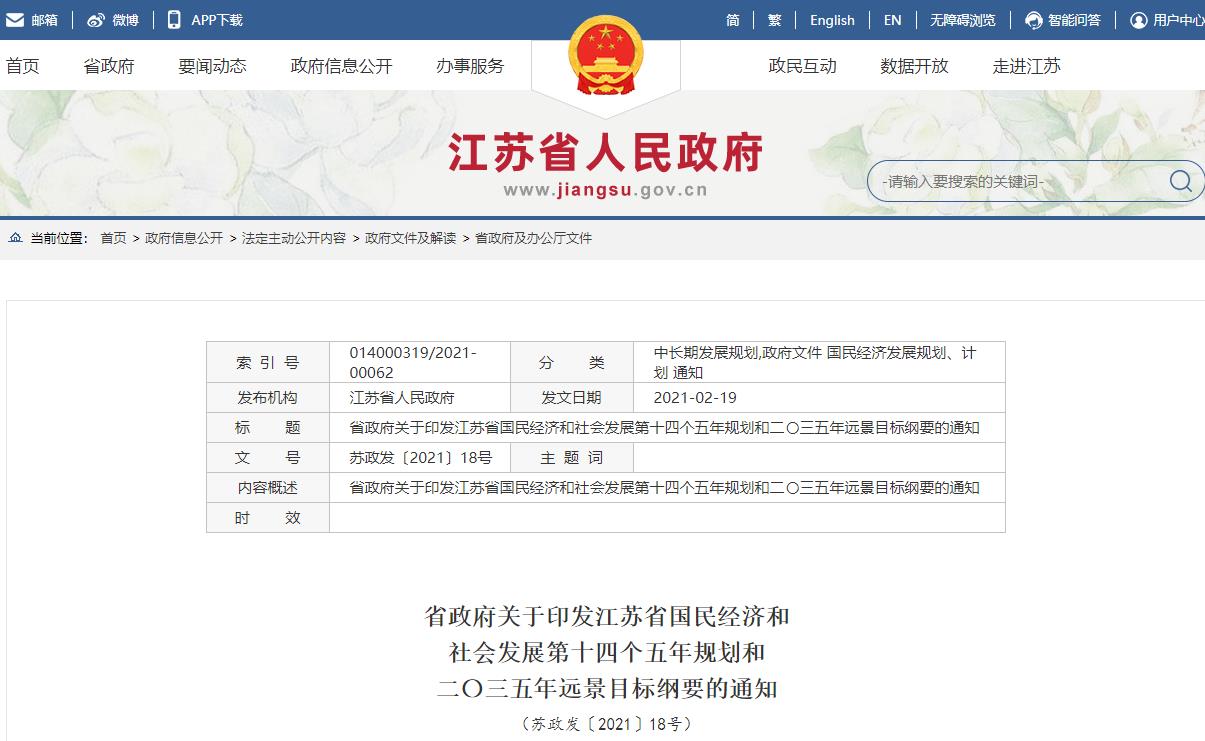Screen dimensions: 1205x741
Task: Click the 智能问答 robot icon
Action: [x=1034, y=20]
